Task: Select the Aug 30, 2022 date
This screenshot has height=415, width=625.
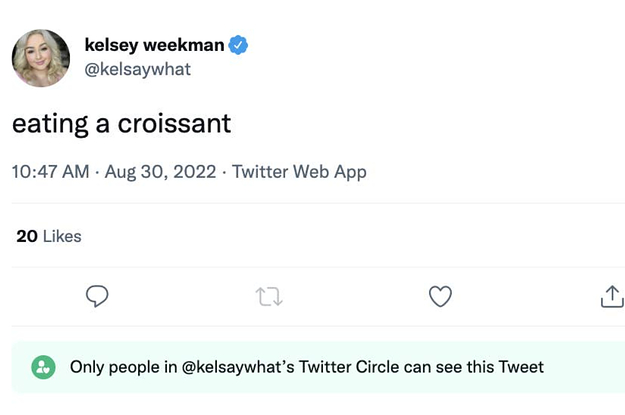Action: 160,172
